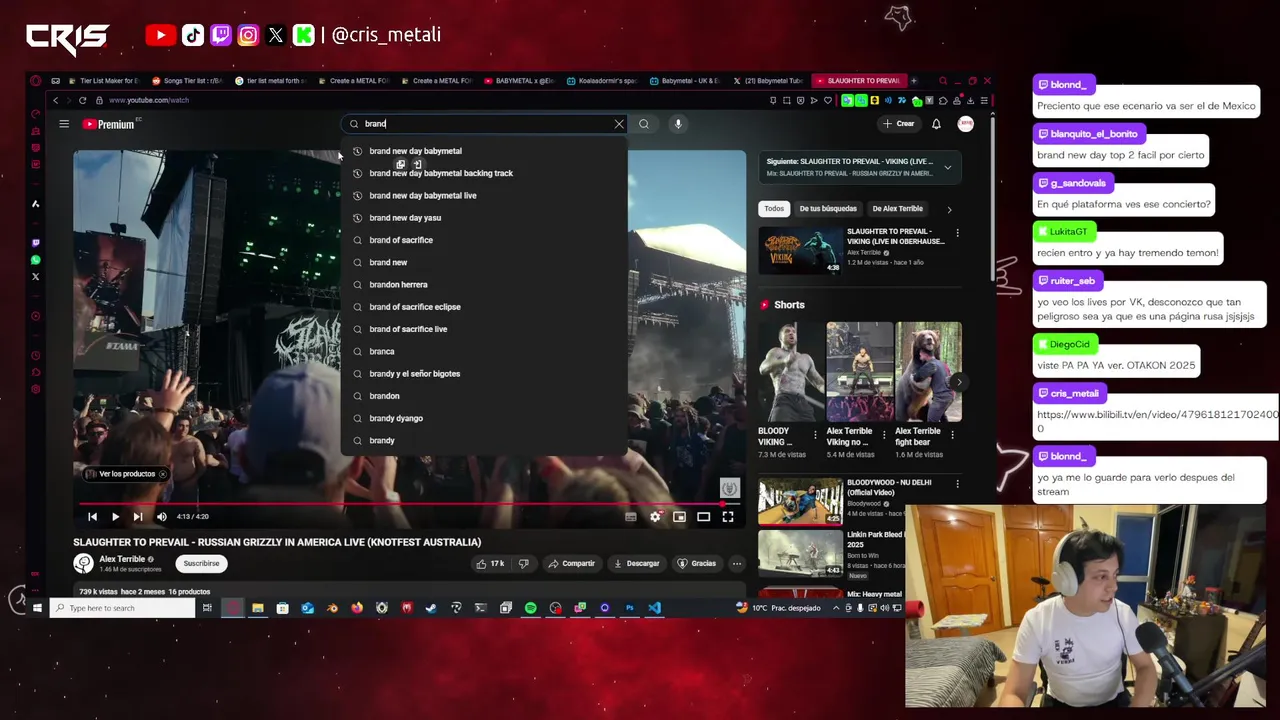
Task: Open options for Bloodywood Nu Delhi video
Action: pyautogui.click(x=957, y=484)
